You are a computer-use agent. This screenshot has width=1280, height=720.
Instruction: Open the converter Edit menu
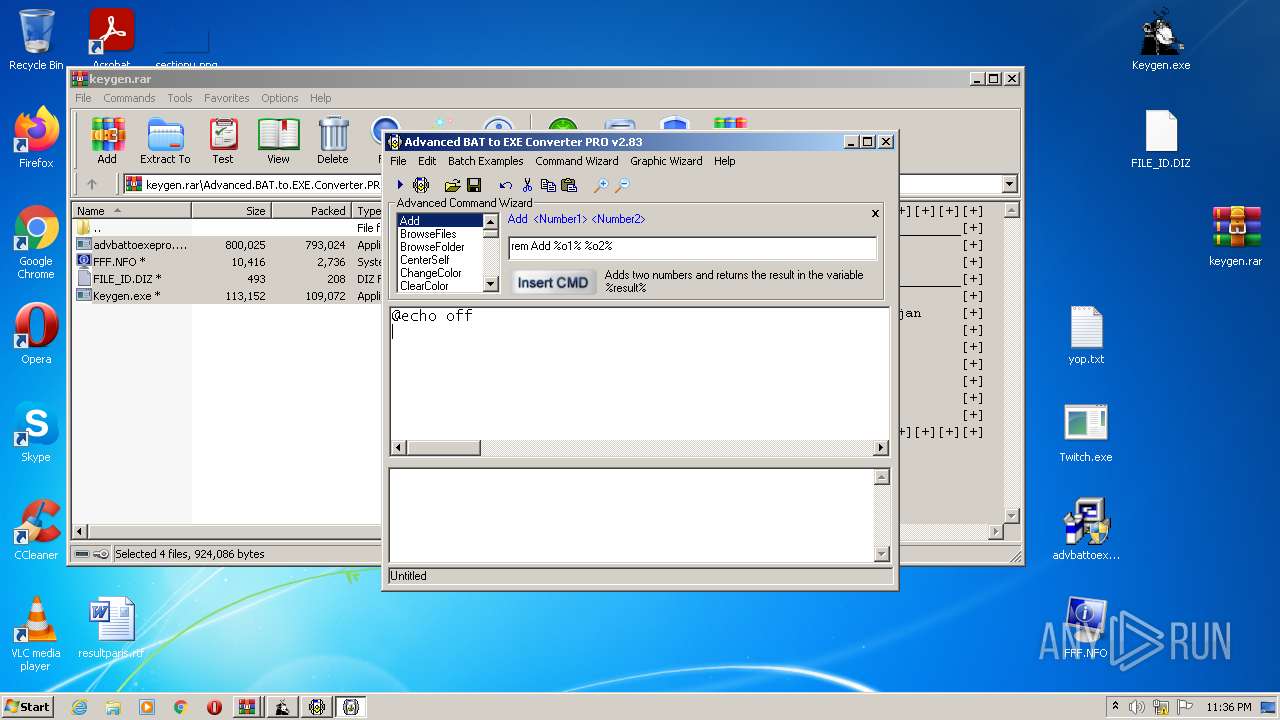pyautogui.click(x=427, y=161)
